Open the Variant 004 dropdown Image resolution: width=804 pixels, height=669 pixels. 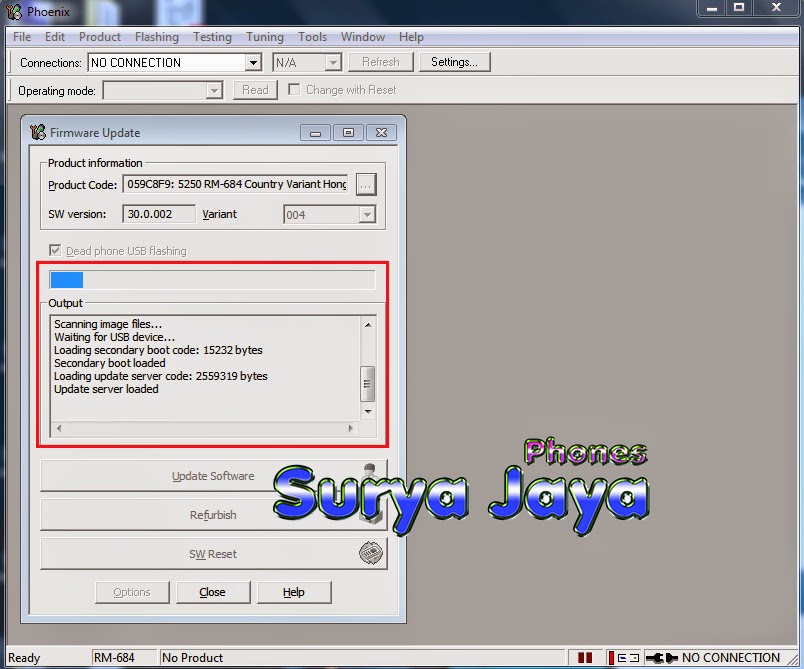click(367, 214)
